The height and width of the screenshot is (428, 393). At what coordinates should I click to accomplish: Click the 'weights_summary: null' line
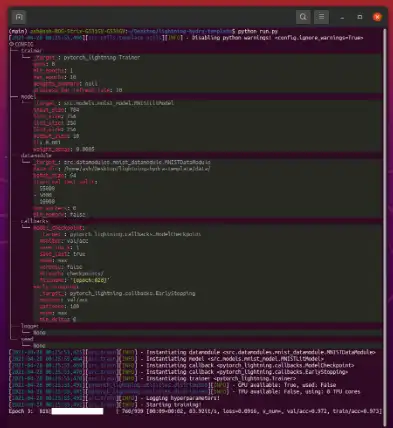[65, 84]
